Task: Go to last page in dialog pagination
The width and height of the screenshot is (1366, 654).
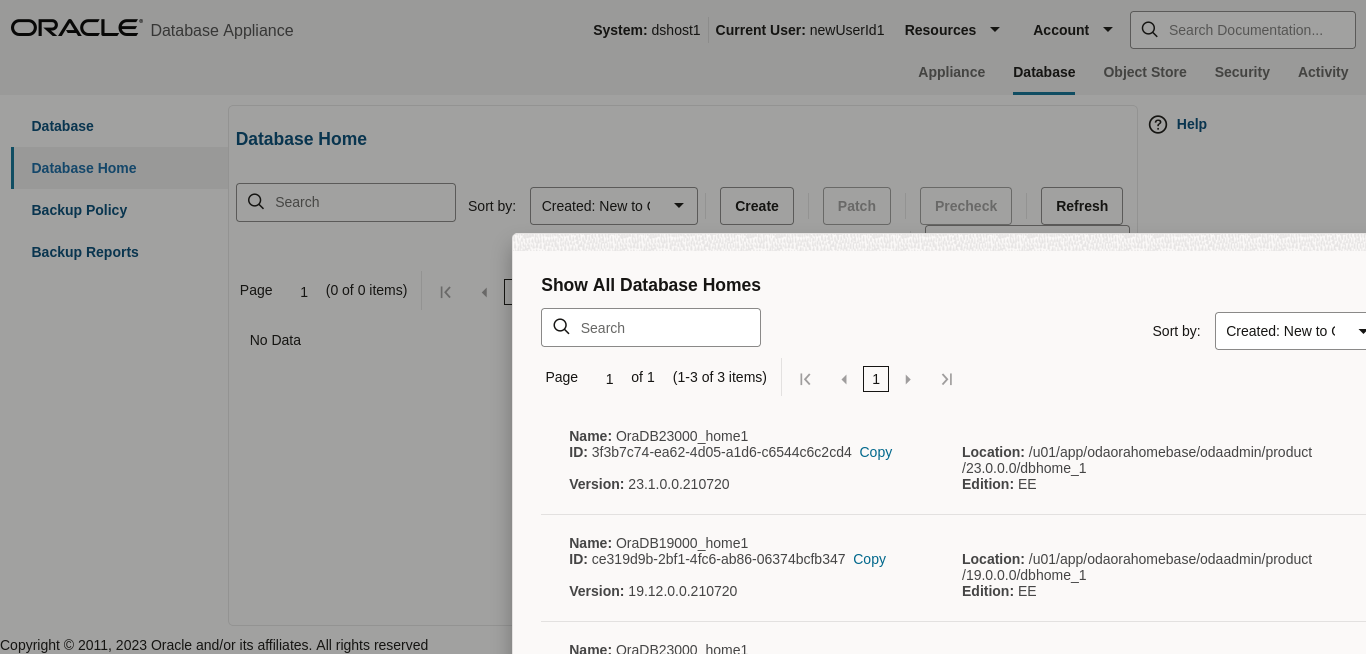Action: point(947,379)
